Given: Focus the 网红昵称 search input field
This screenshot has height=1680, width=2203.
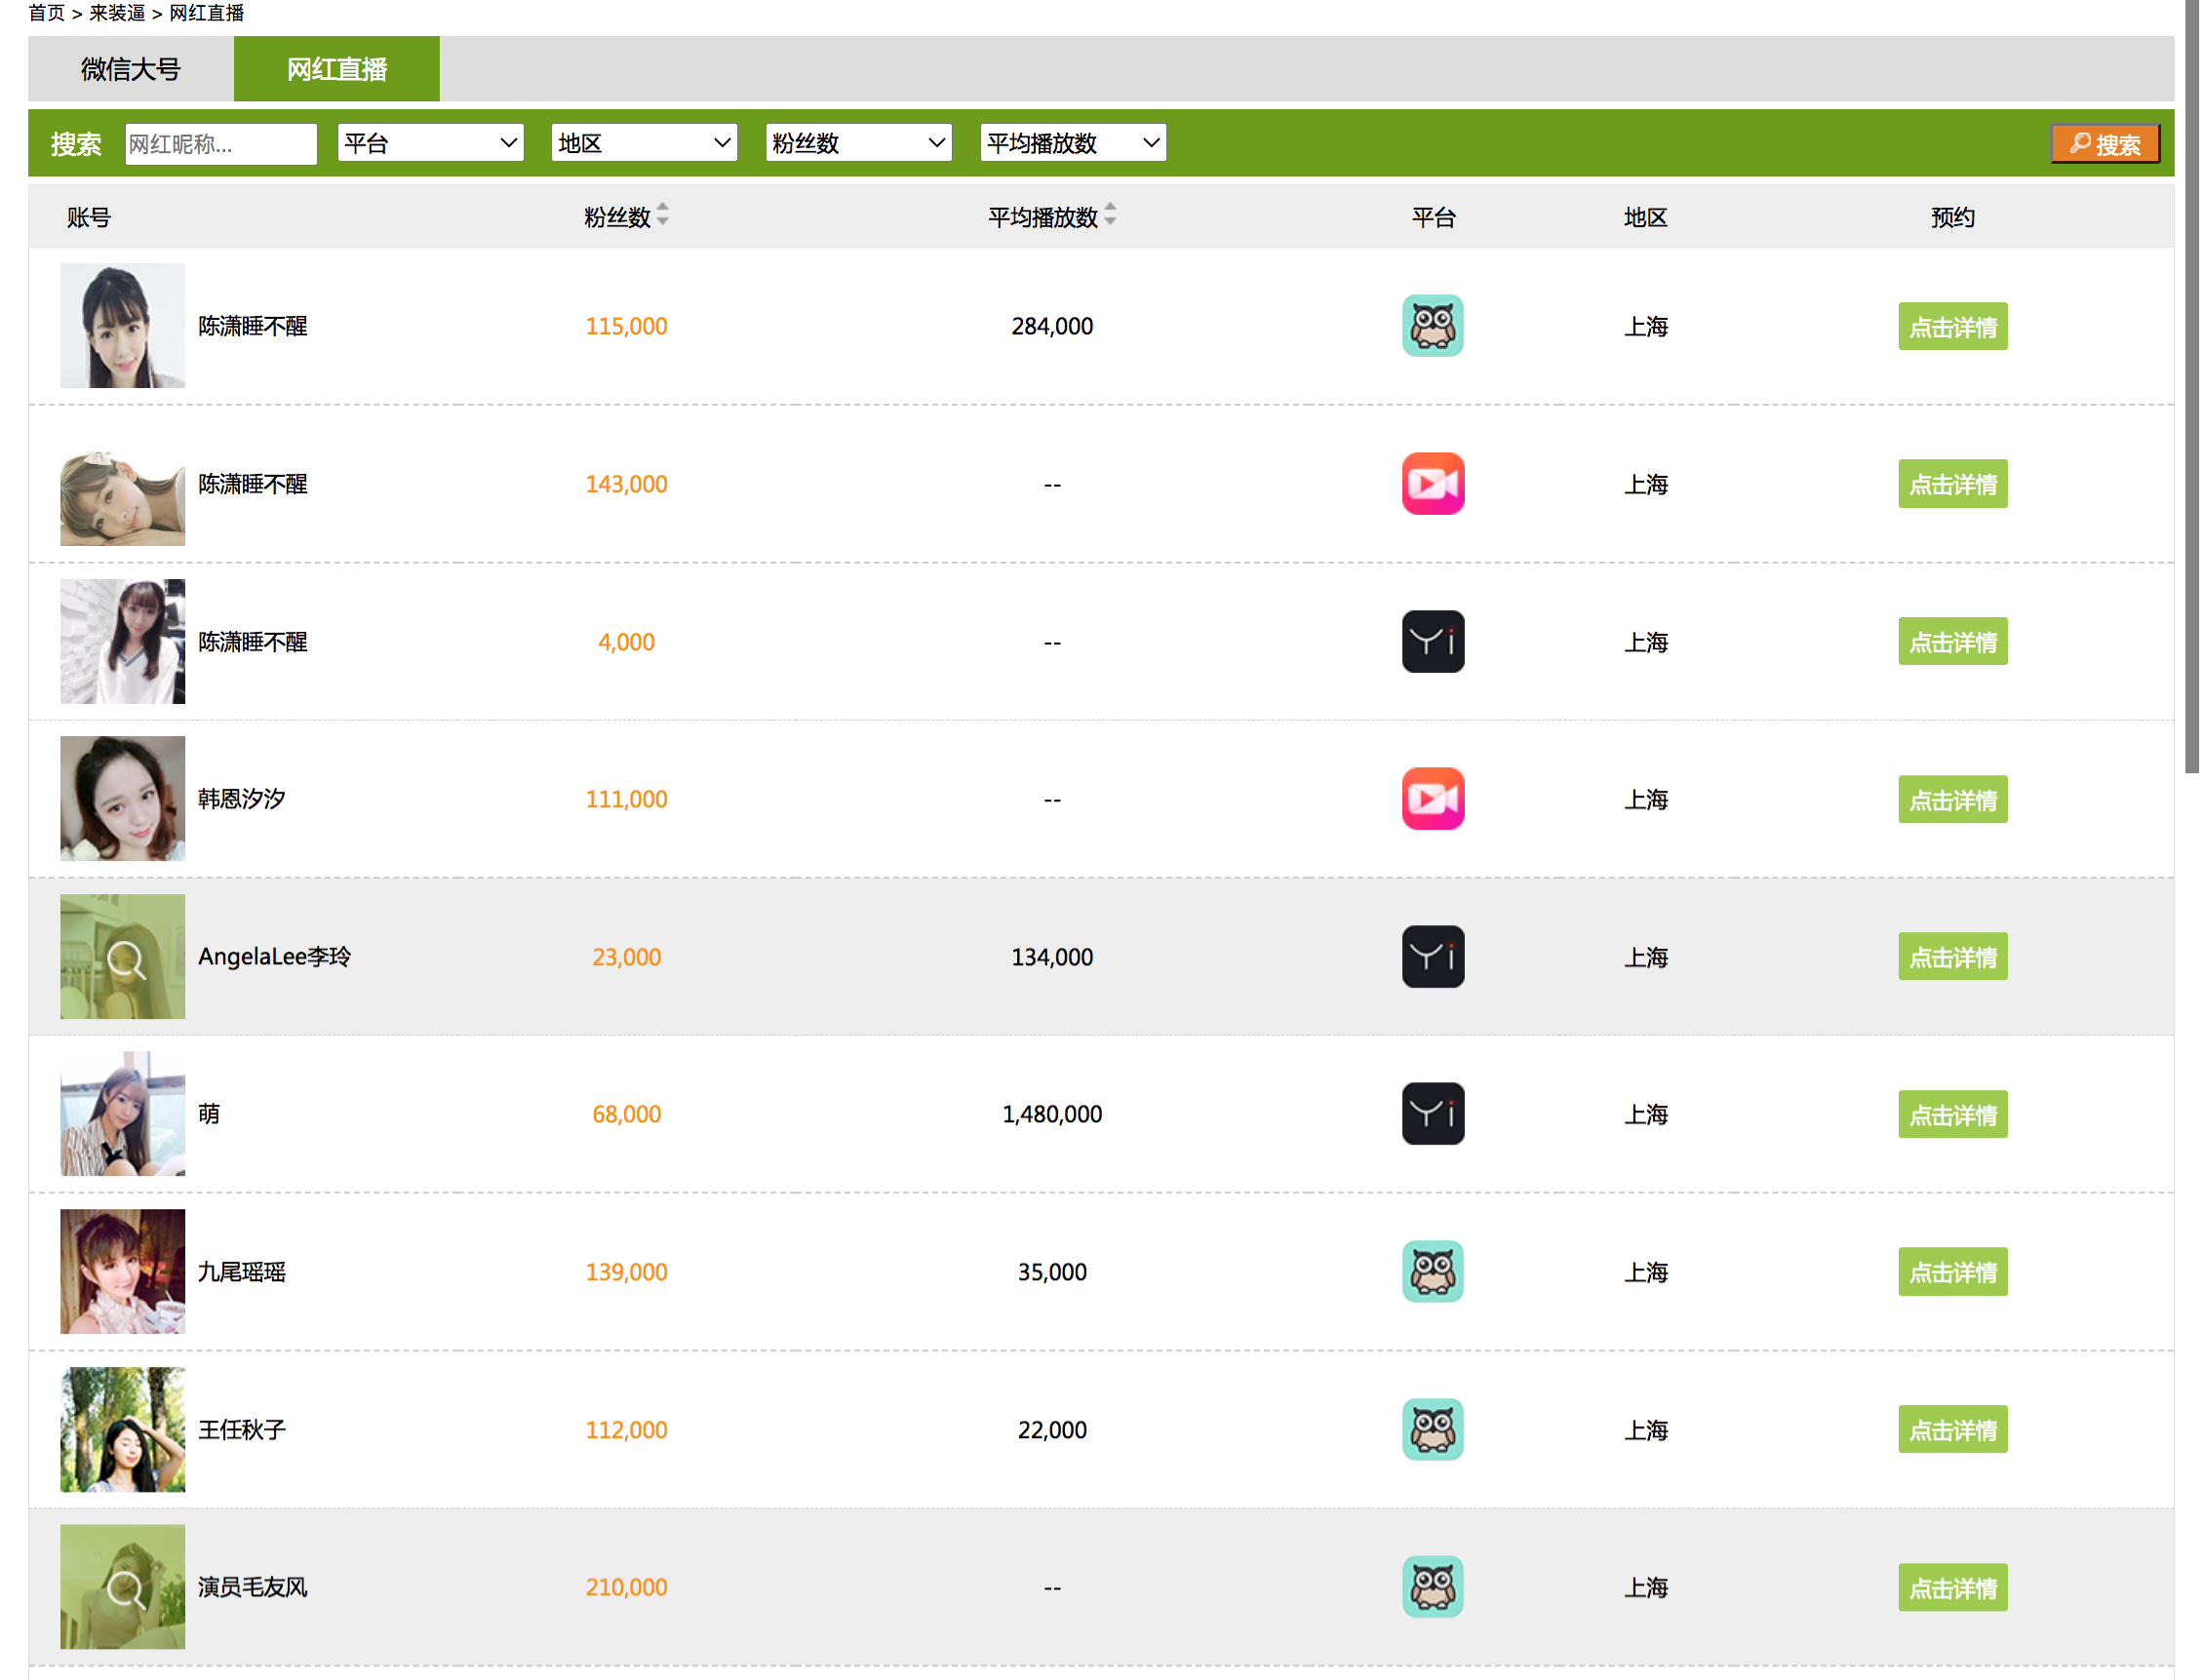Looking at the screenshot, I should 220,144.
